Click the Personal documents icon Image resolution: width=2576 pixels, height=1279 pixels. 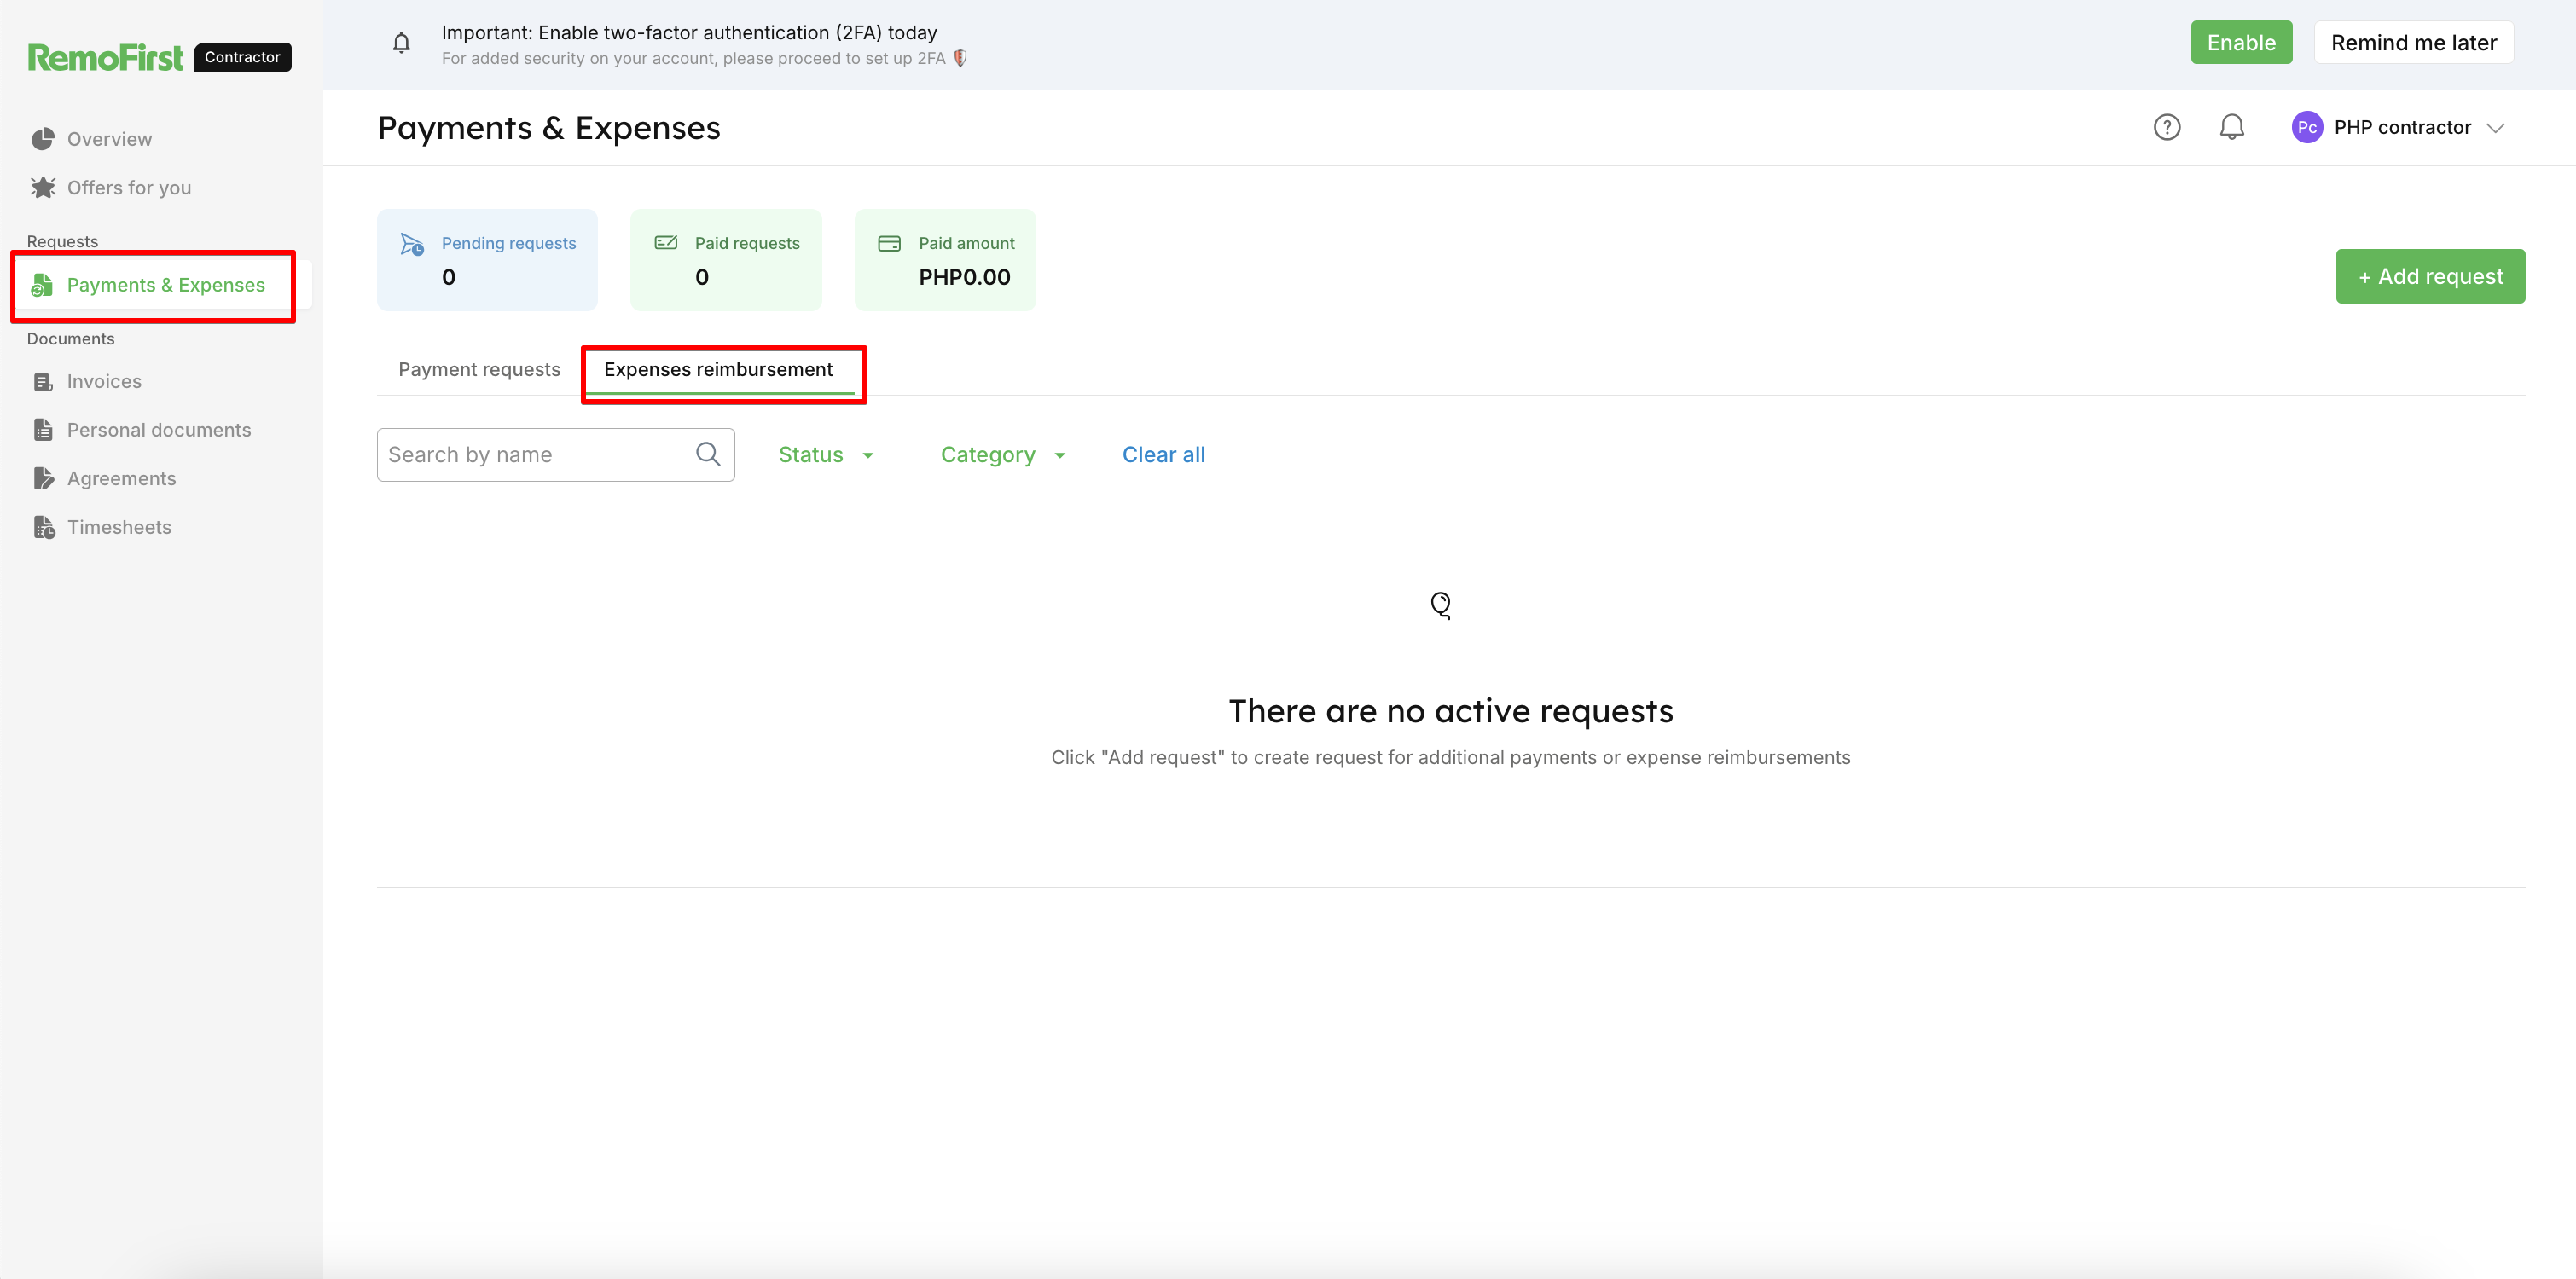point(43,430)
